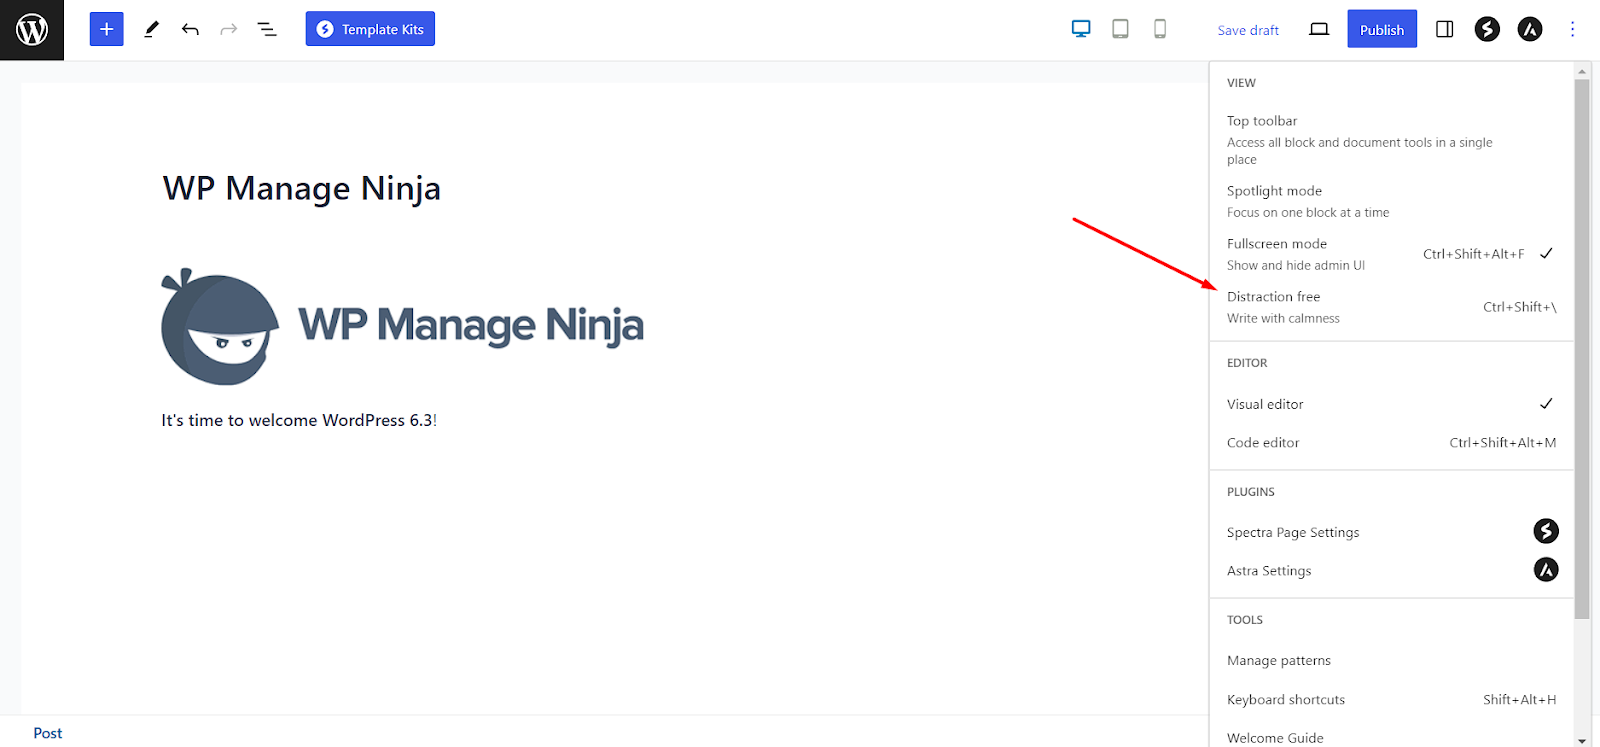
Task: Click the menu scrollbar thumb
Action: (1582, 348)
